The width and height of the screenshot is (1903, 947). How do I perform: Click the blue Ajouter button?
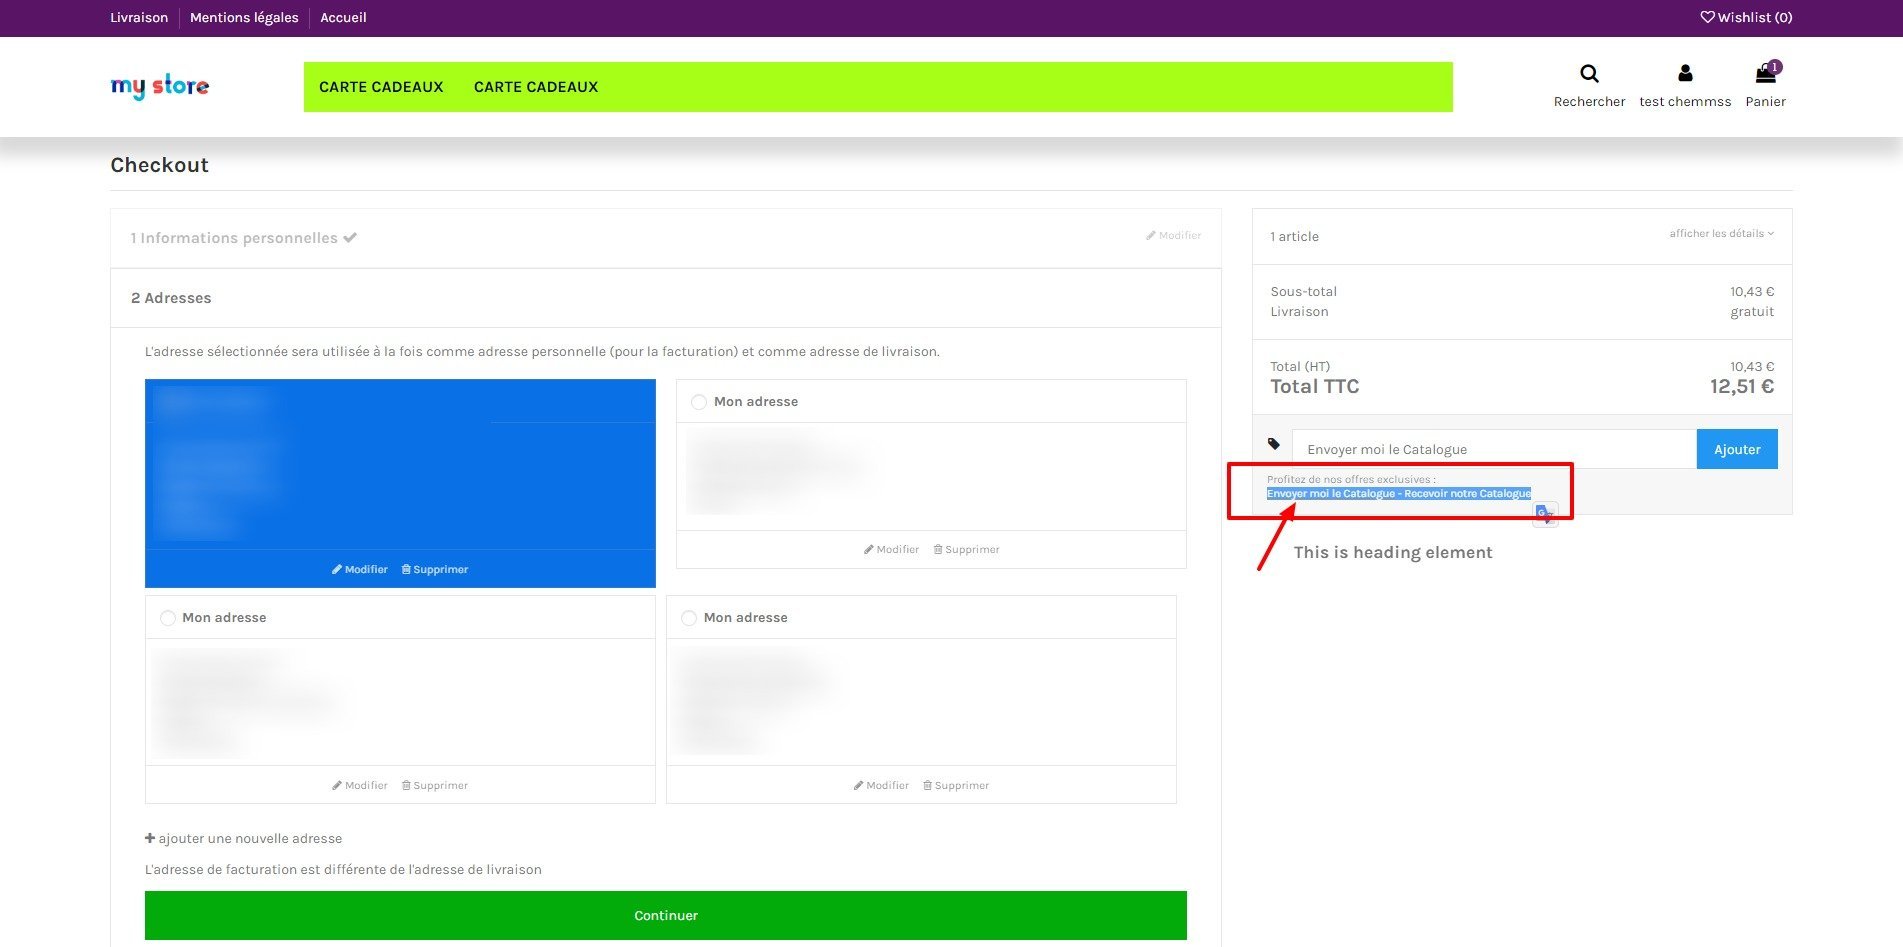1737,449
